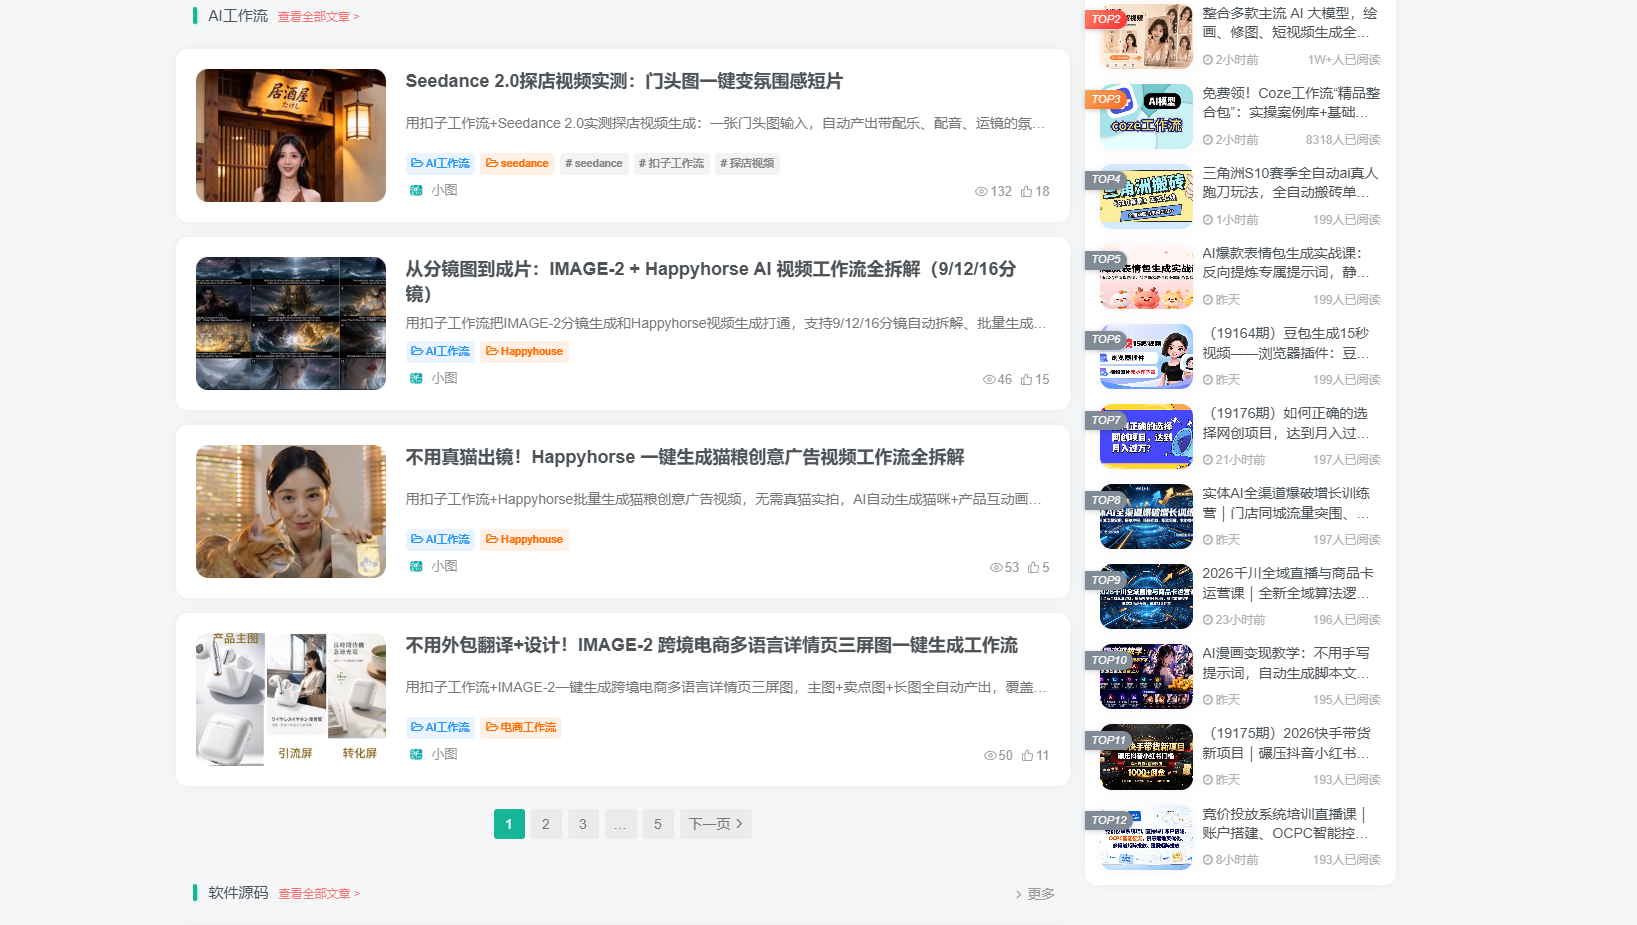Open the earbuds product image thumbnail
Screen dimensions: 1637x925
(x=291, y=699)
